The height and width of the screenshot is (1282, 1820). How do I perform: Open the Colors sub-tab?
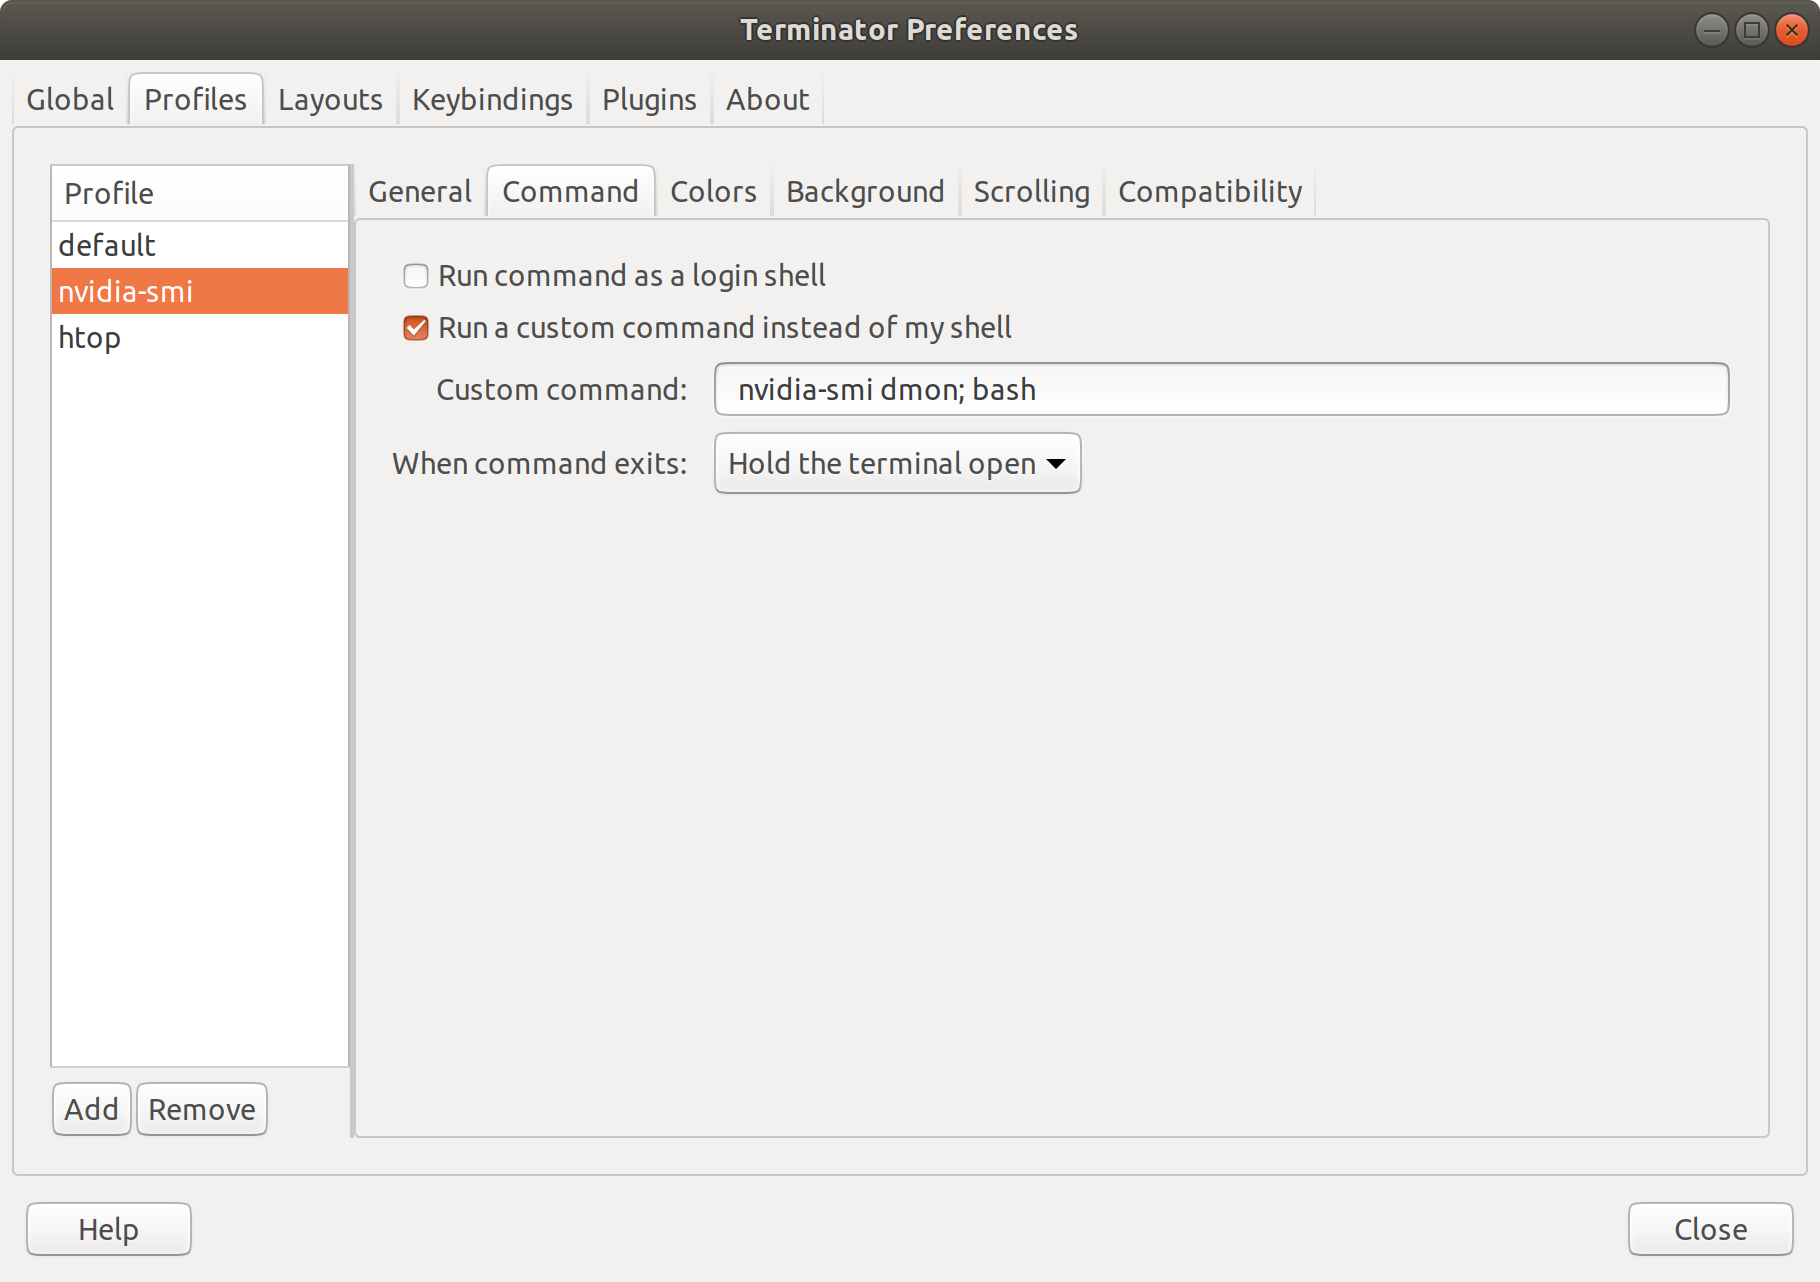click(x=713, y=192)
